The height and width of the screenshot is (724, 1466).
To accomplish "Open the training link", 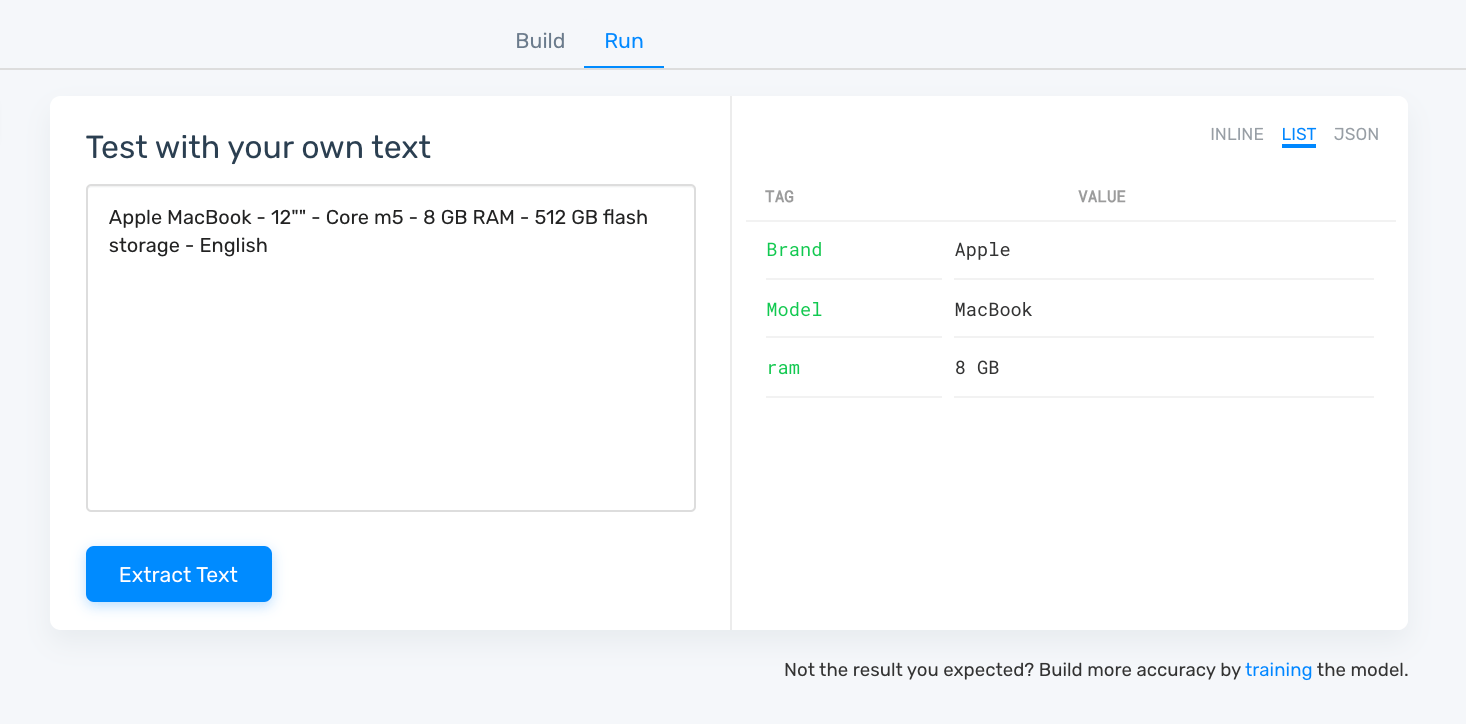I will [1278, 670].
